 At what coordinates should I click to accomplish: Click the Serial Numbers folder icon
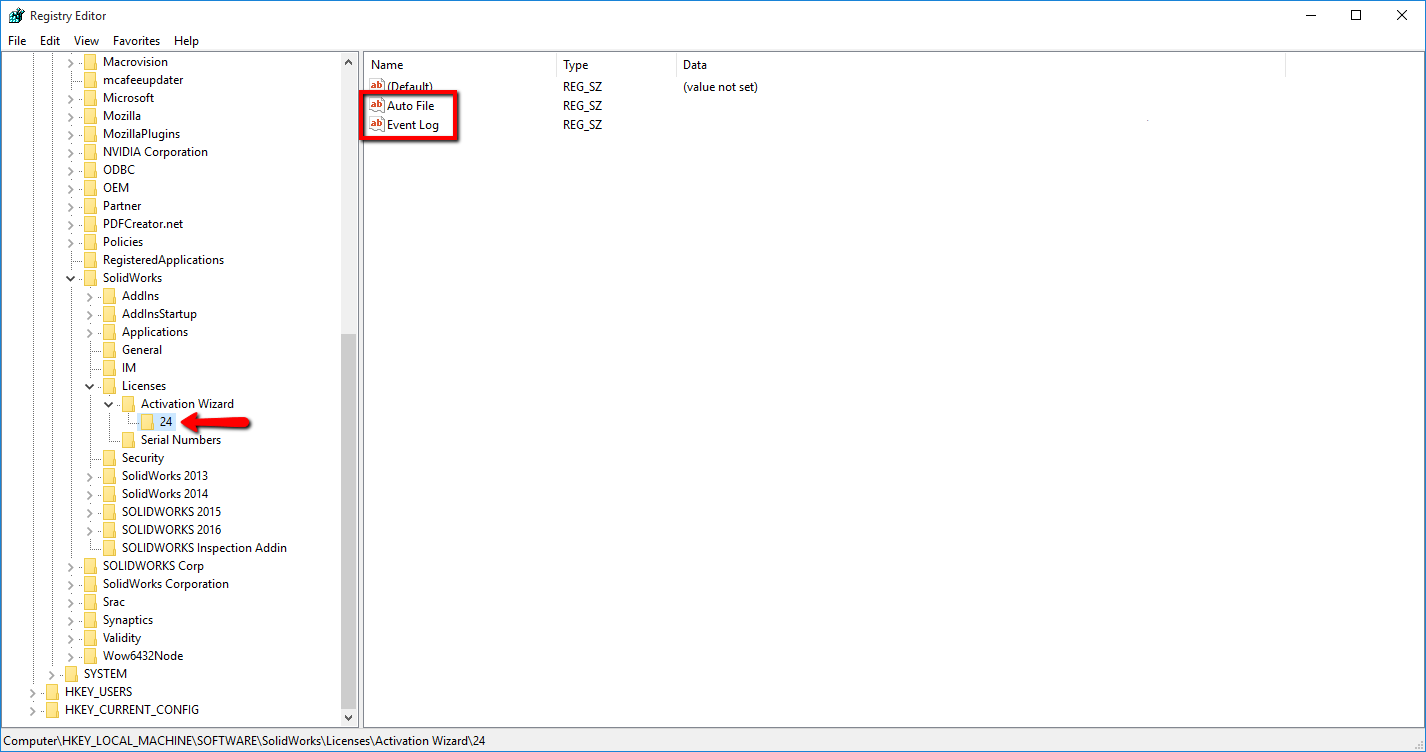(x=130, y=440)
